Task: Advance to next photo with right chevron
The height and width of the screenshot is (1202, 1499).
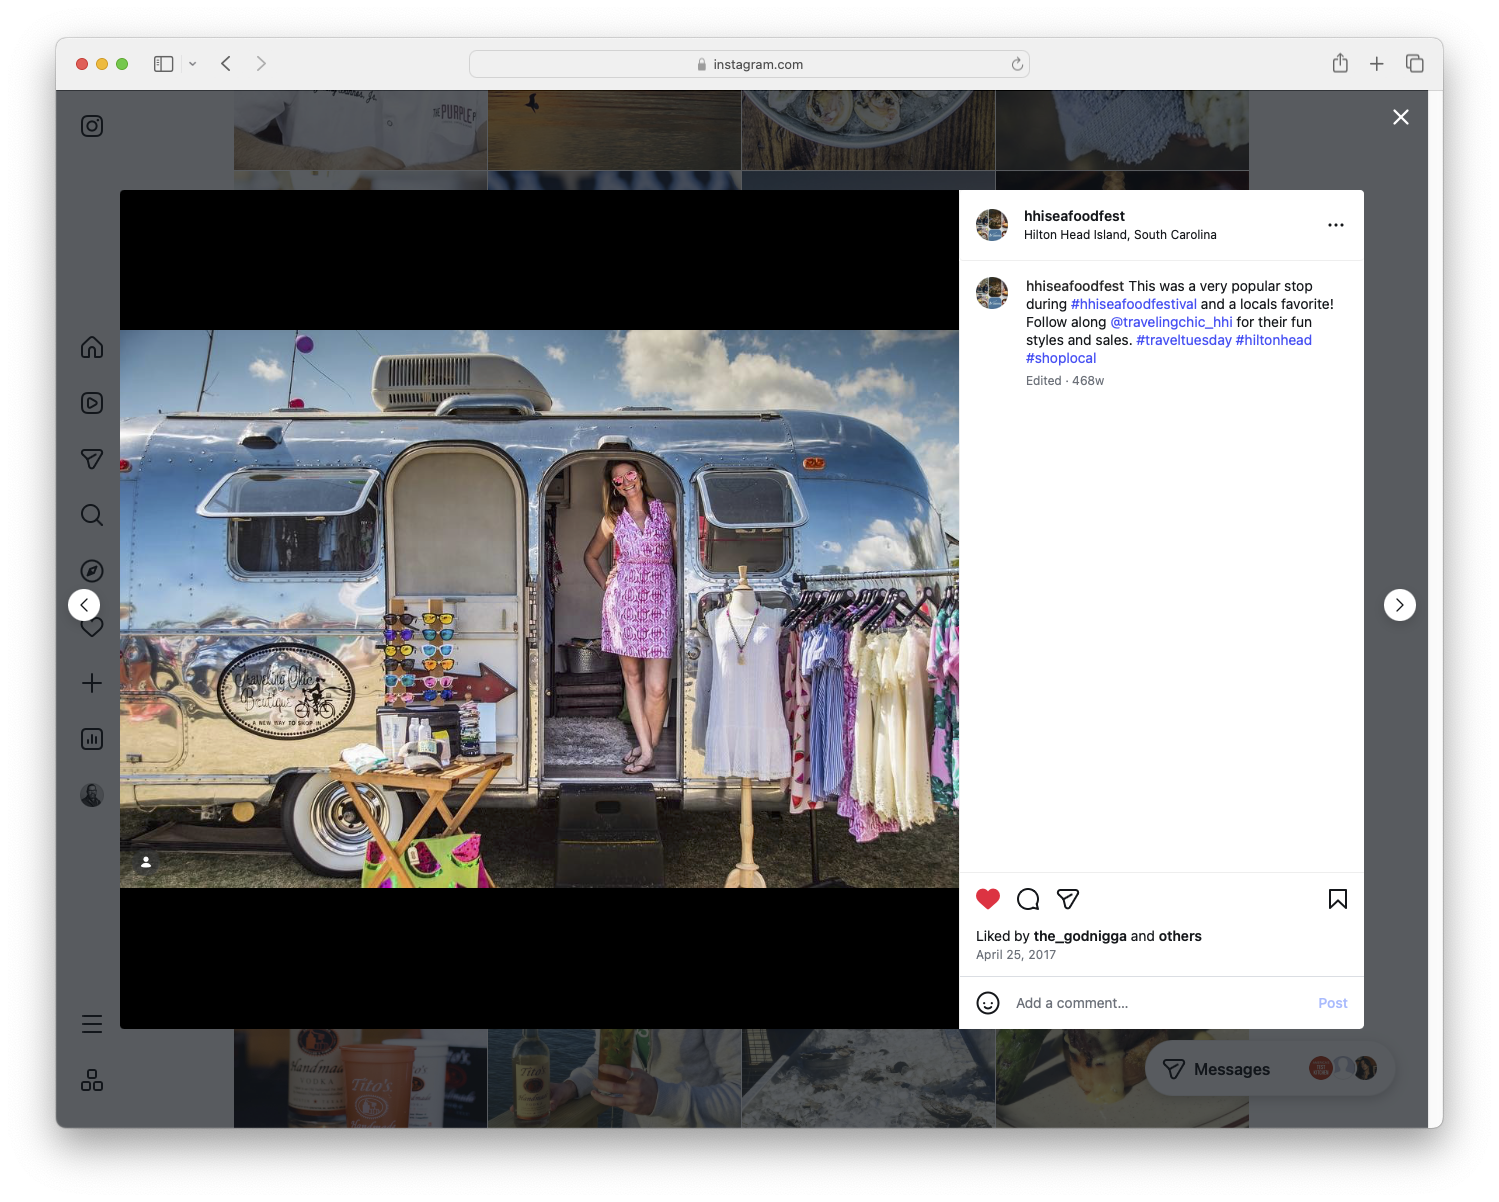Action: [x=1399, y=604]
